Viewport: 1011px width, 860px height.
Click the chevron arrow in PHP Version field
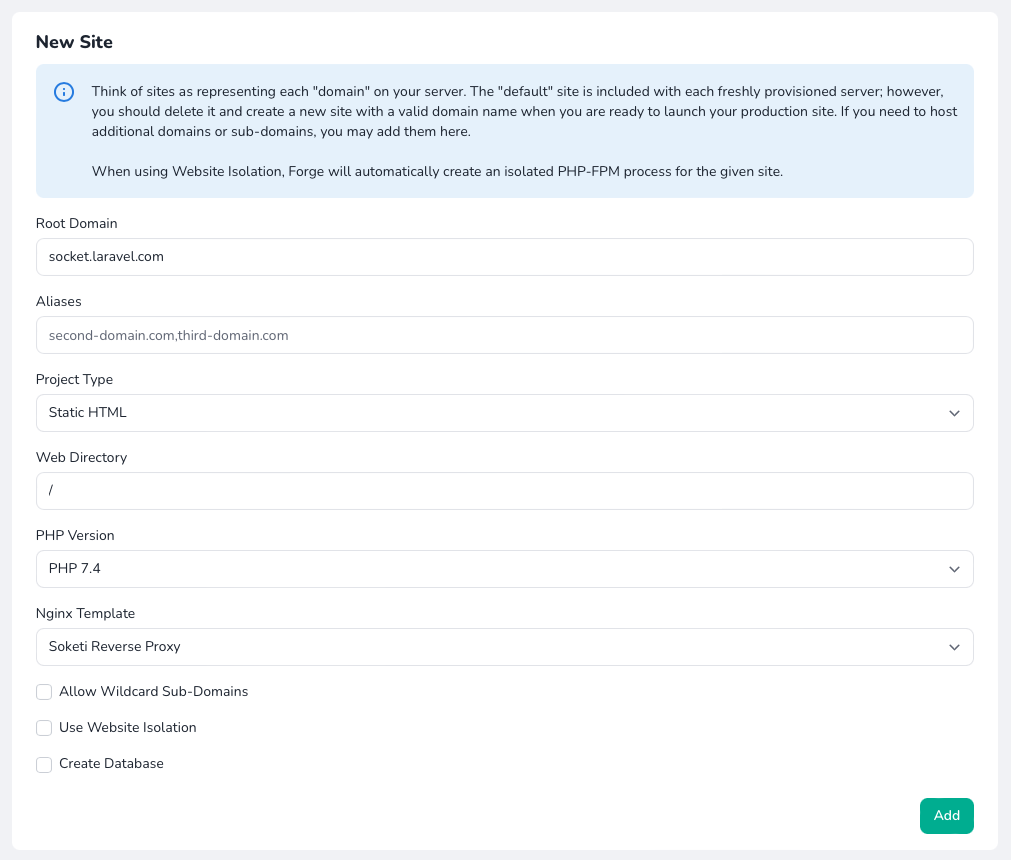(954, 569)
